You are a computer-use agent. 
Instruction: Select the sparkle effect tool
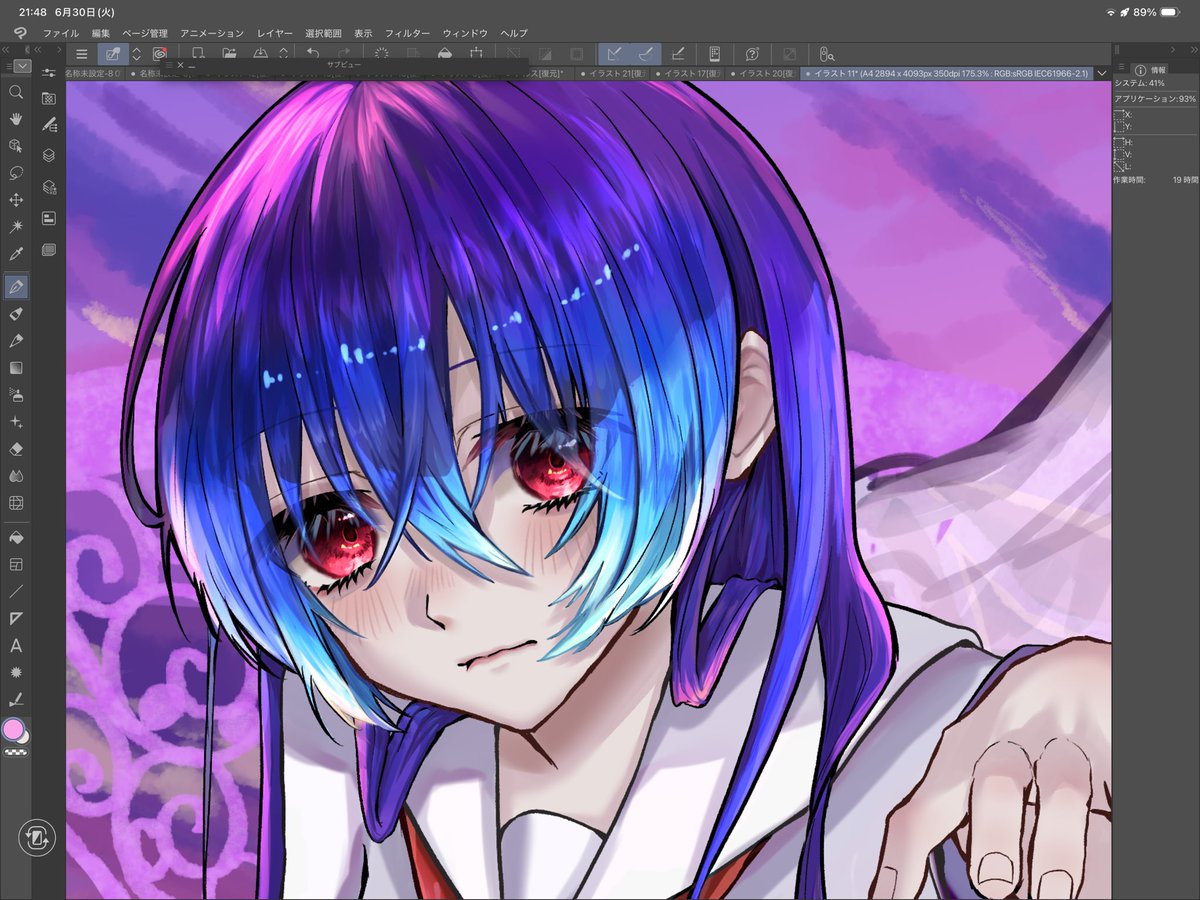pyautogui.click(x=16, y=422)
